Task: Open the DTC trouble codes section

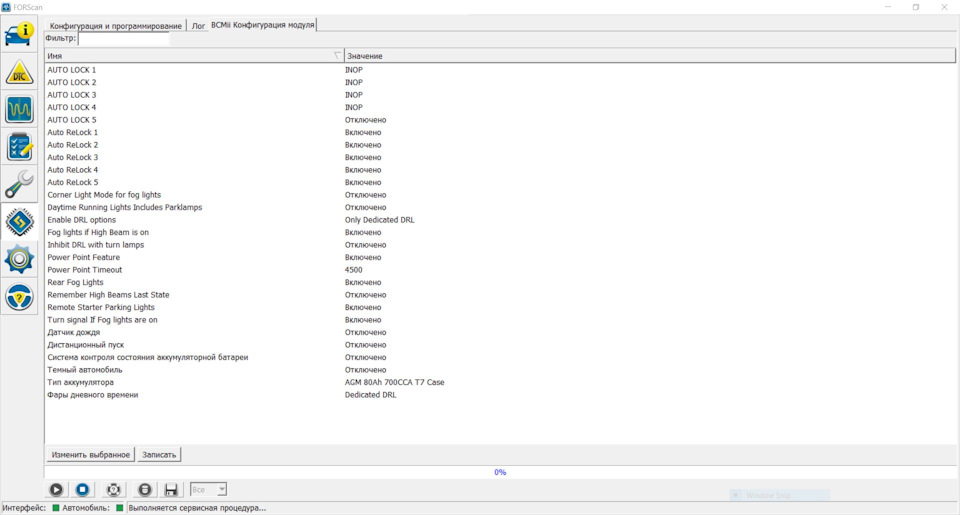Action: click(19, 72)
